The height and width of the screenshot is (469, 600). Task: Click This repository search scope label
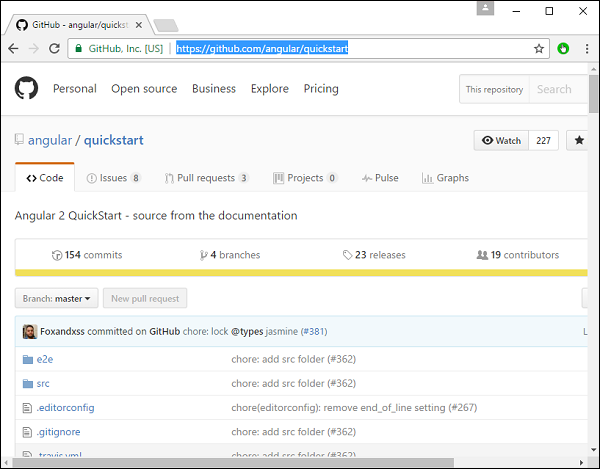[494, 89]
